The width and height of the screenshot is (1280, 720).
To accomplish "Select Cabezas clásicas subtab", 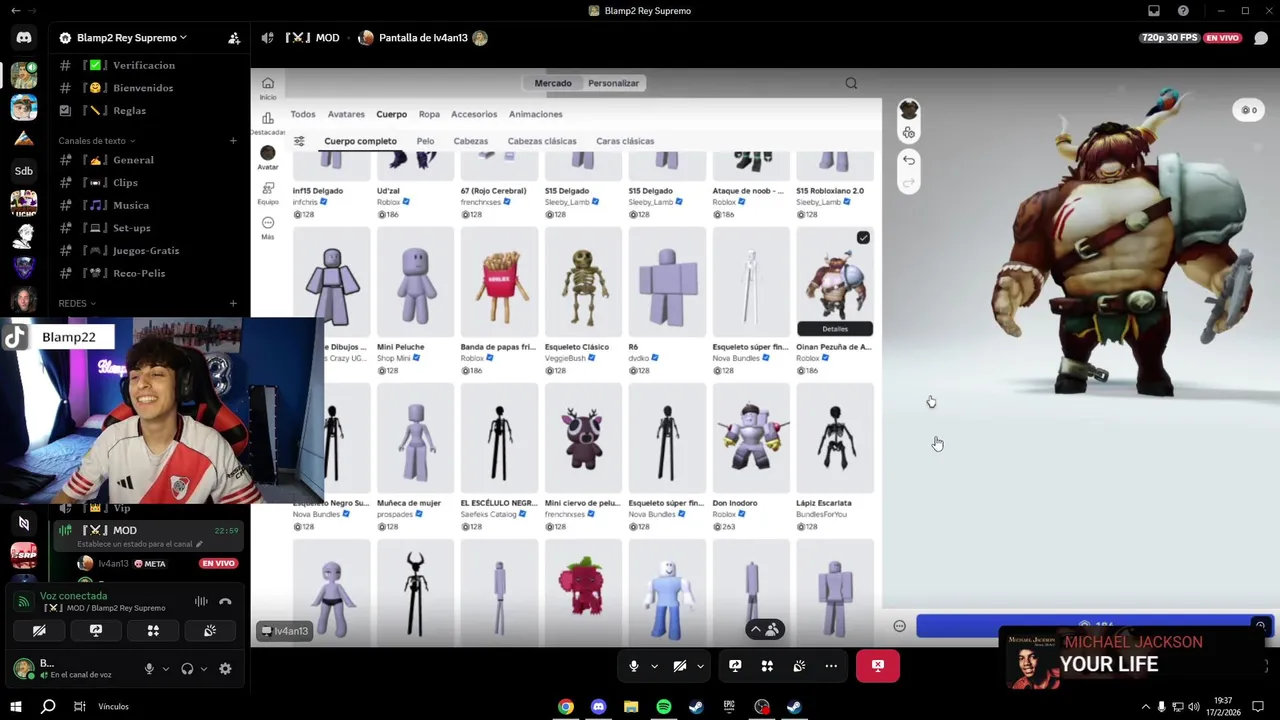I will [542, 141].
